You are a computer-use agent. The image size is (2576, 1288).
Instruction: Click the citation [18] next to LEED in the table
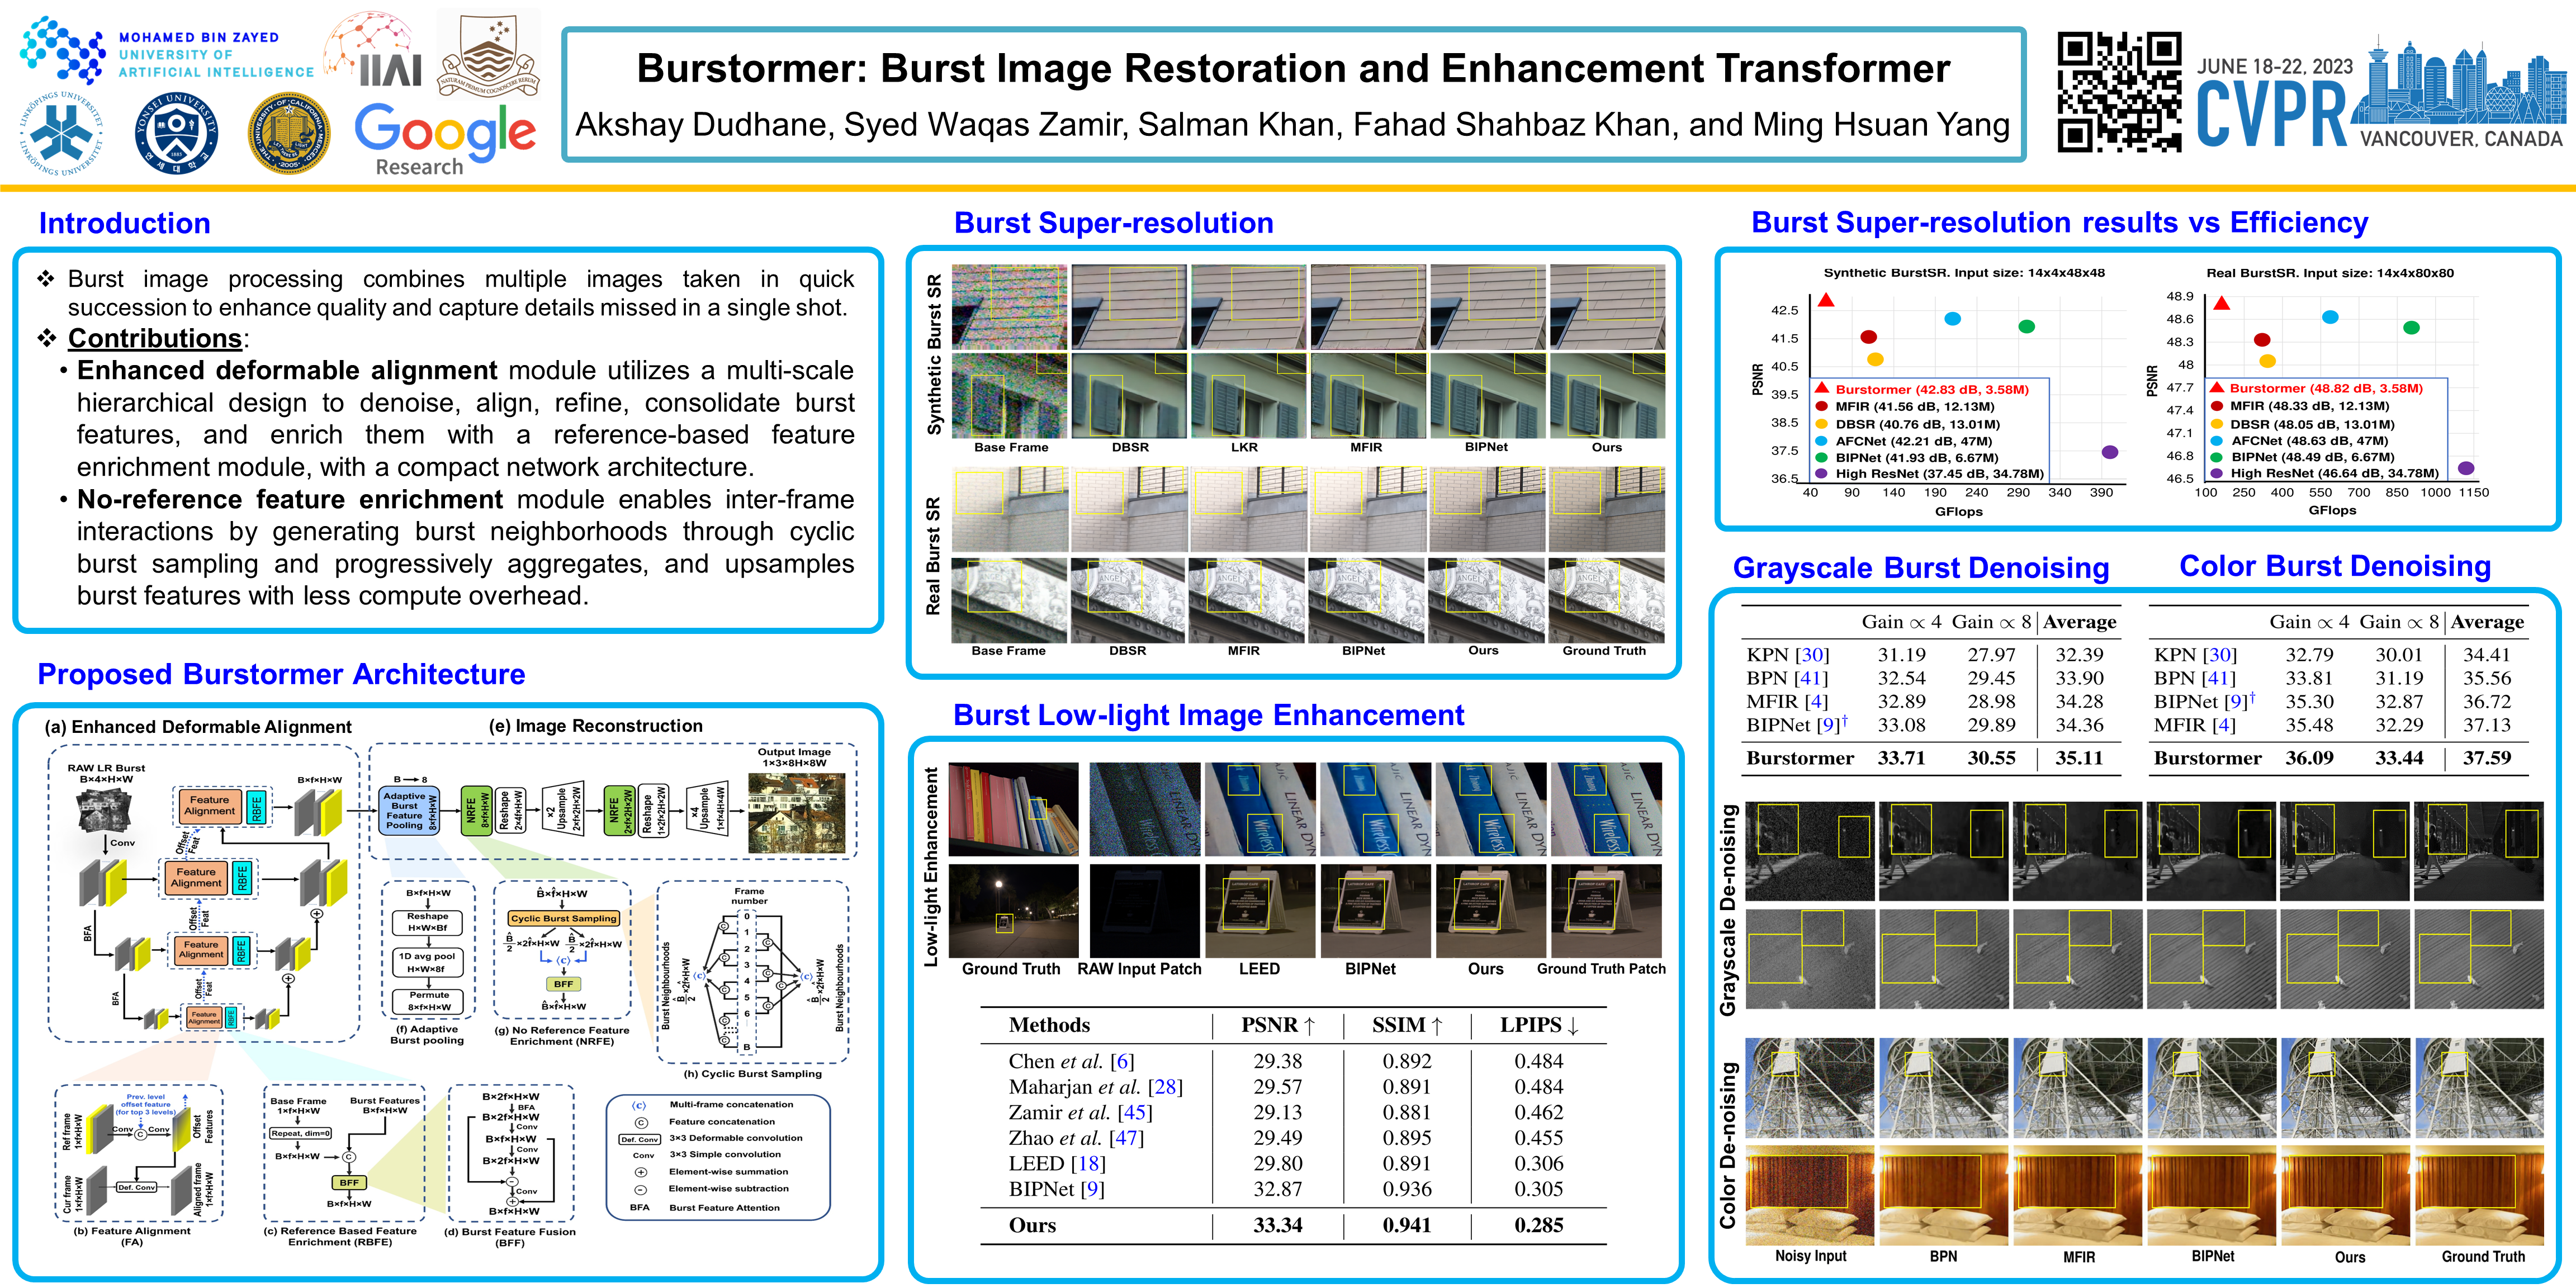point(1088,1163)
